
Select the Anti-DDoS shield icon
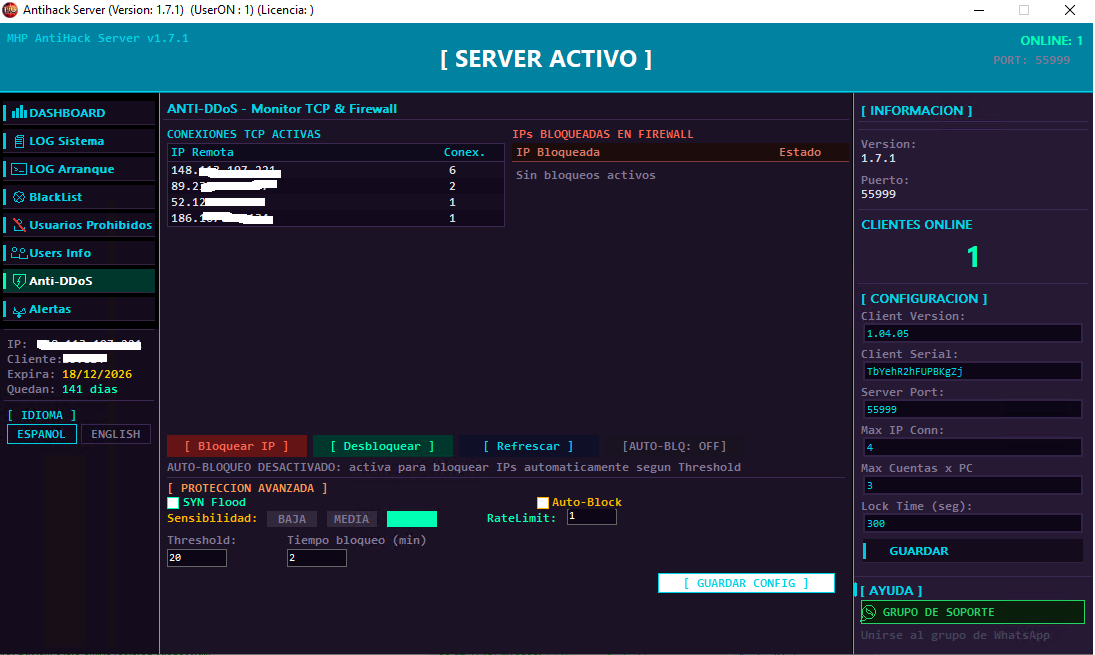19,281
